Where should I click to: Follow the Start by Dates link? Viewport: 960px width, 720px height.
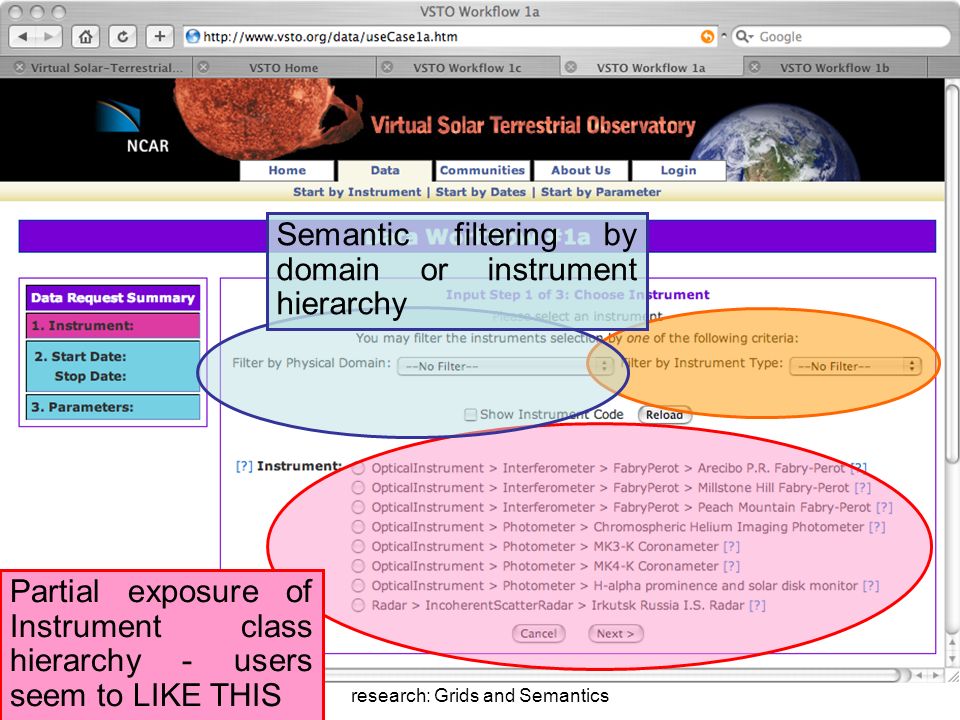coord(481,192)
